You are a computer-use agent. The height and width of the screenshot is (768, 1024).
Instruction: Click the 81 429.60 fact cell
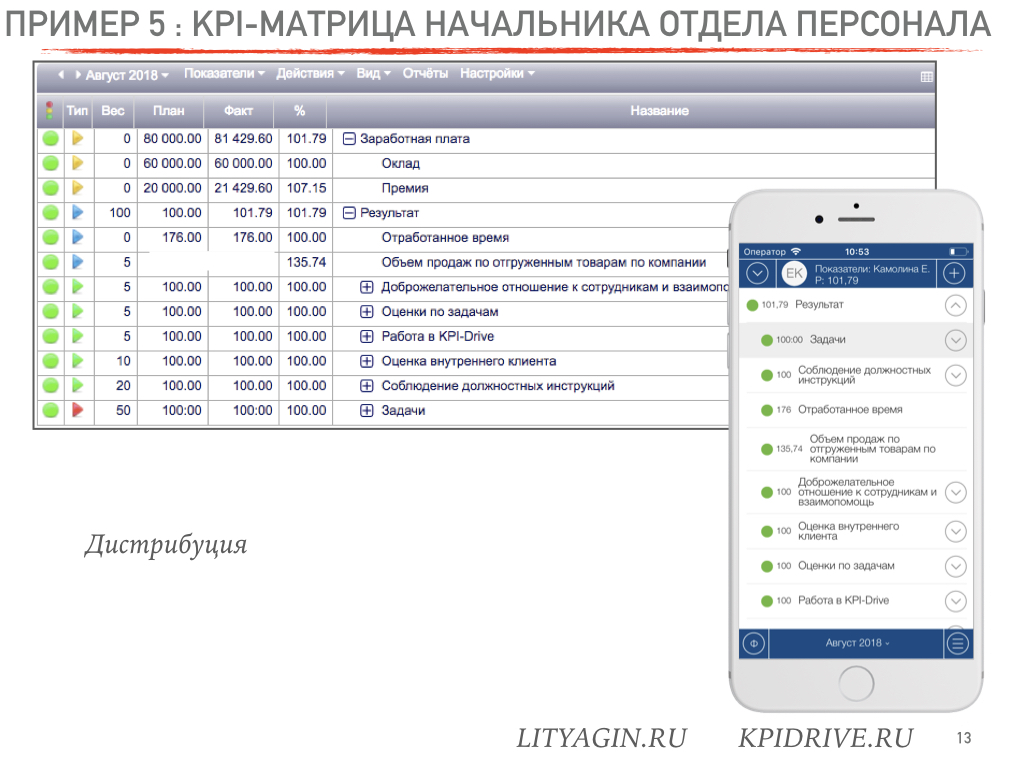[243, 138]
